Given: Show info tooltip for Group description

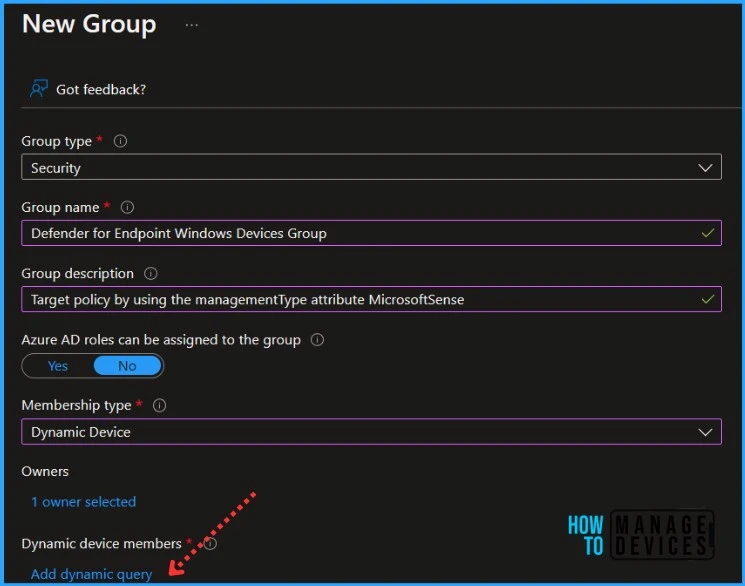Looking at the screenshot, I should point(151,274).
